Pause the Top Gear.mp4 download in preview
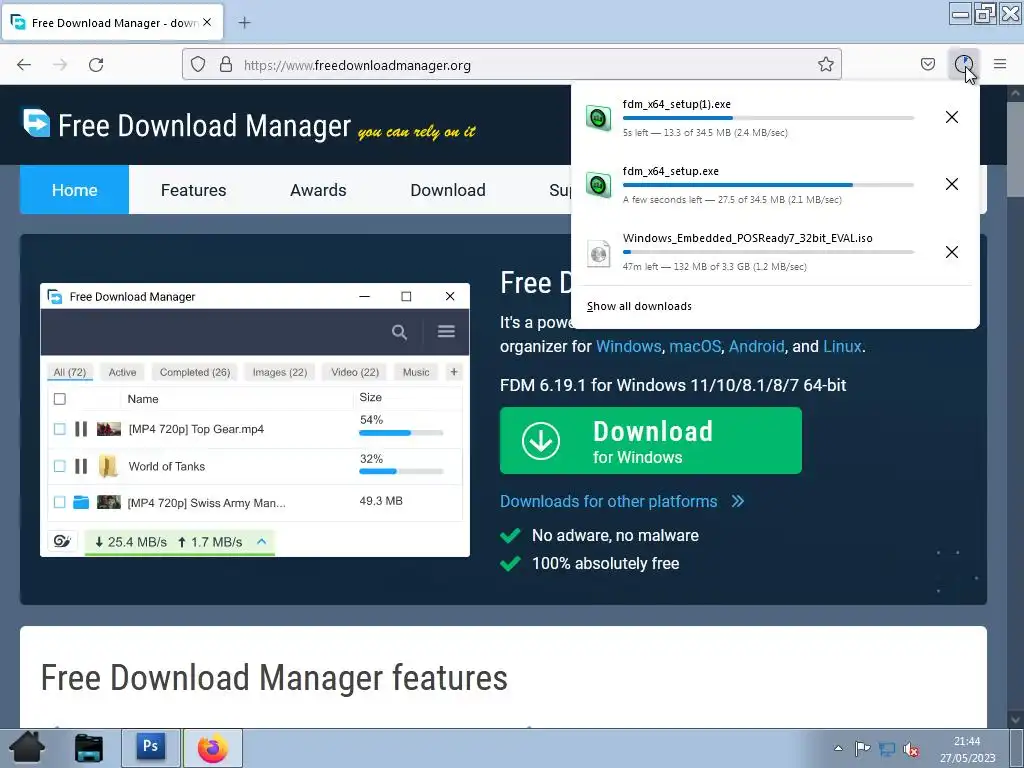 click(x=81, y=429)
